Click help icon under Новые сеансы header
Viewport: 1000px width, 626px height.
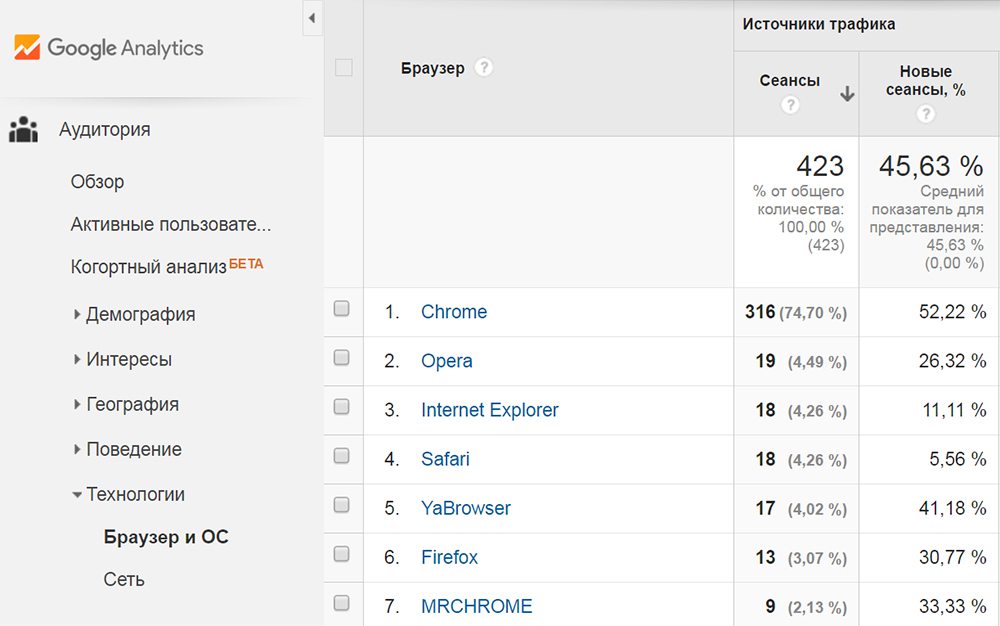click(925, 114)
